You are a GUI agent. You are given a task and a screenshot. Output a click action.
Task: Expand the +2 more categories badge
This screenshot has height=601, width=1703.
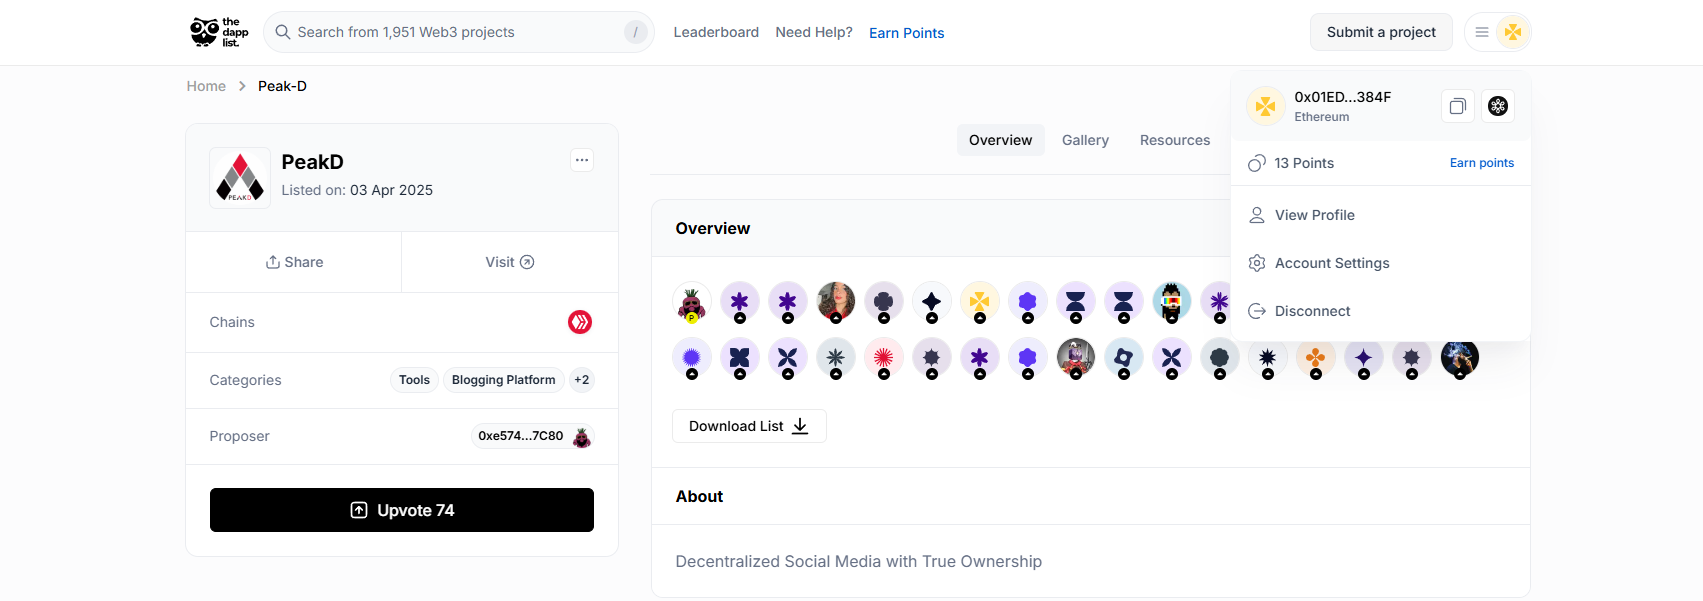582,380
